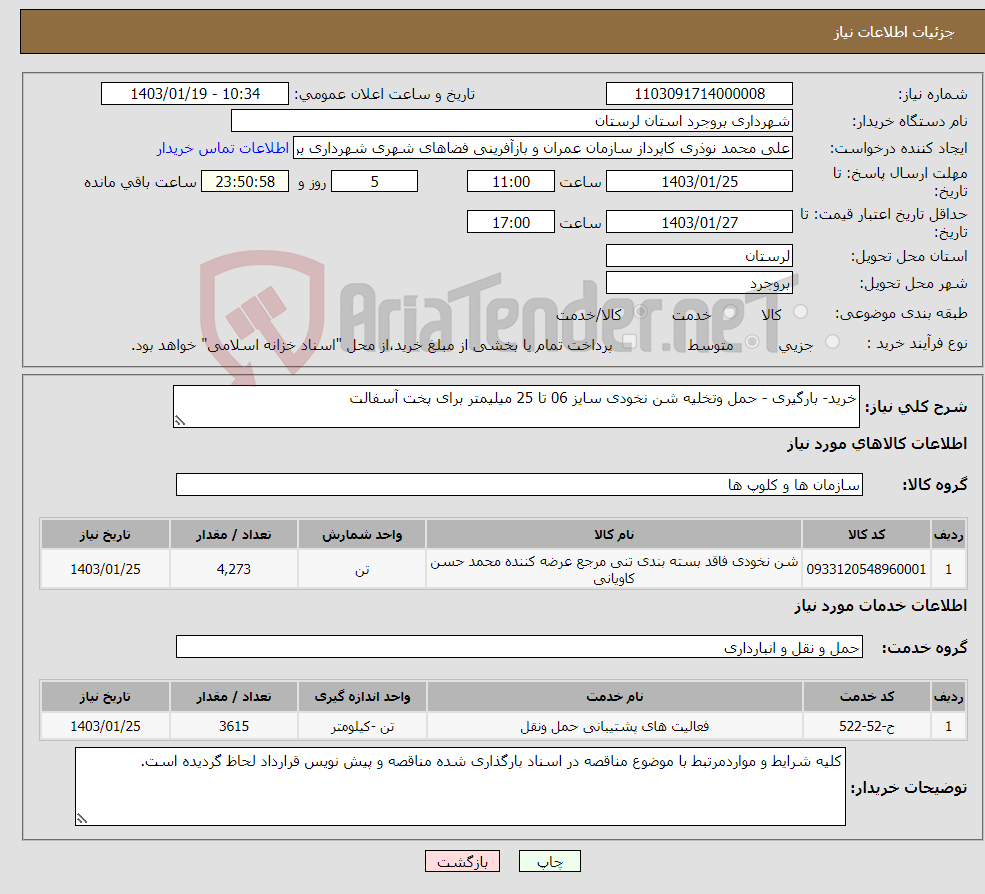This screenshot has width=985, height=894.
Task: Click the service group field حمل و نقل و انبارداری
Action: 519,646
